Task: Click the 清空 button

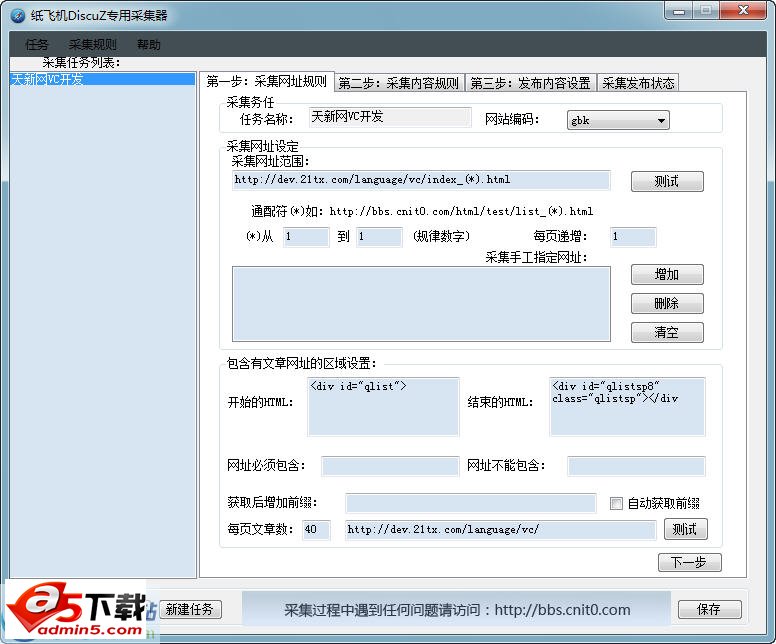Action: click(x=667, y=332)
